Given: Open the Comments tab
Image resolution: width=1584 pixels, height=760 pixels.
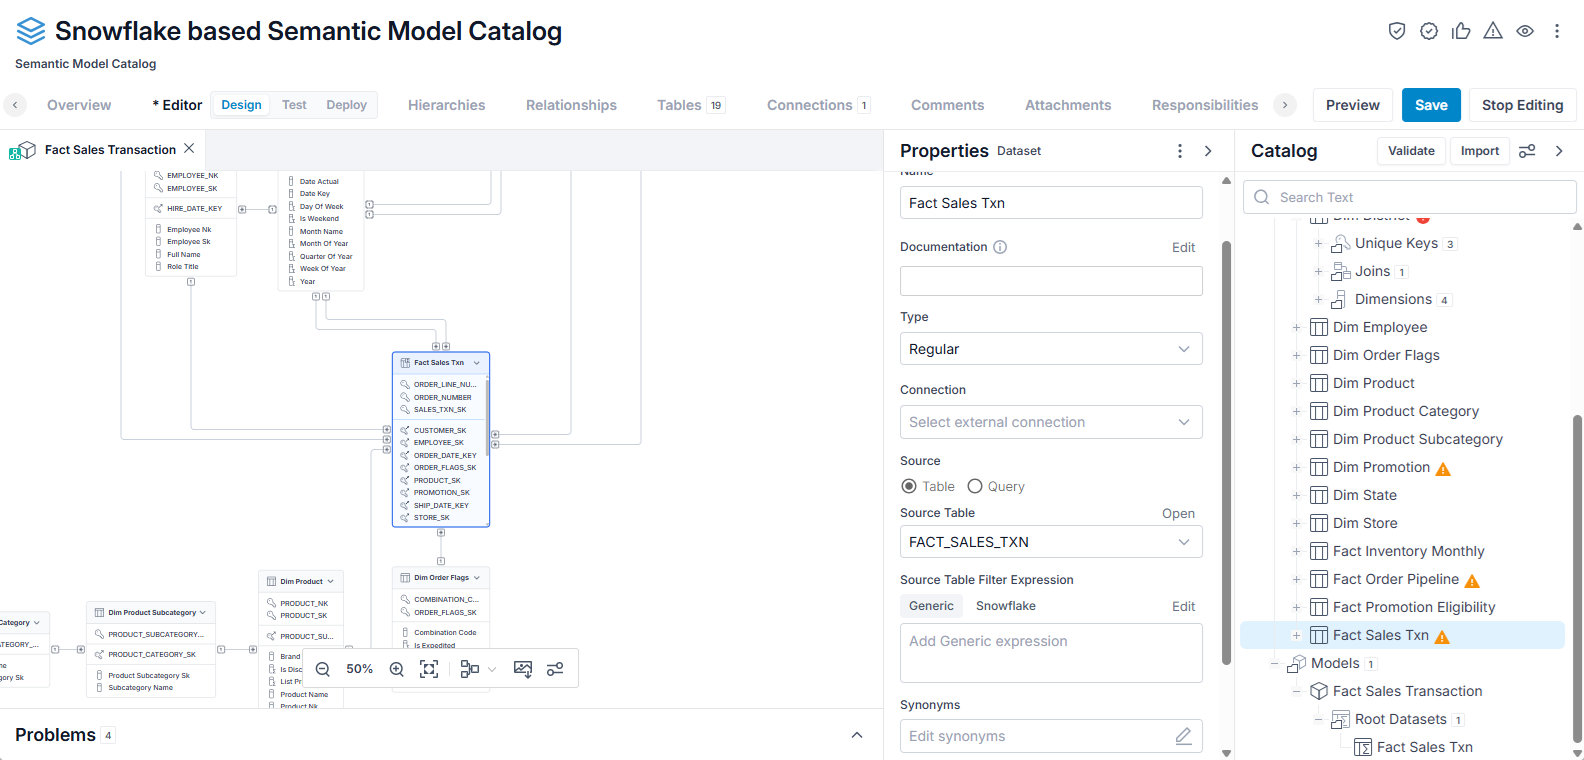Looking at the screenshot, I should (947, 105).
